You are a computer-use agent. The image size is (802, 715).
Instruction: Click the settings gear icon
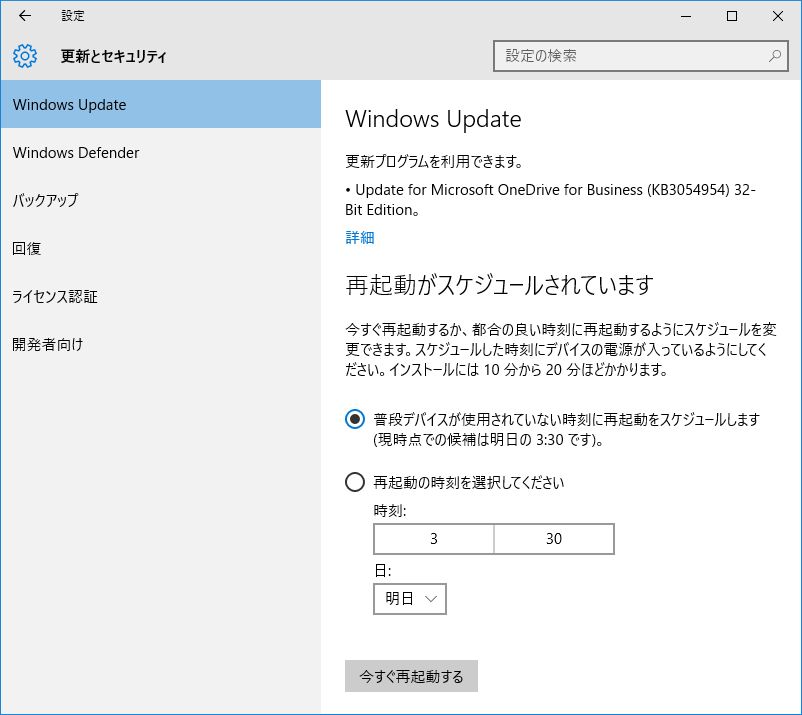(25, 56)
